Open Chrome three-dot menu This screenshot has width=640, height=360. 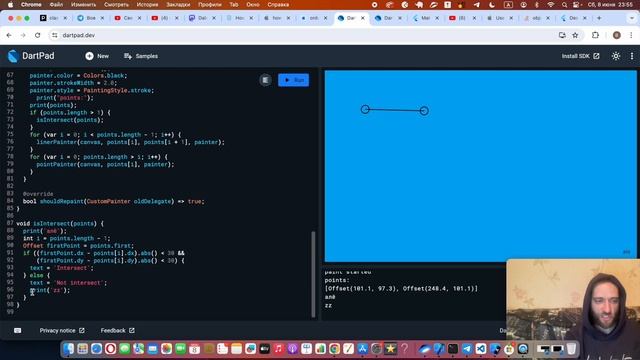pos(631,36)
